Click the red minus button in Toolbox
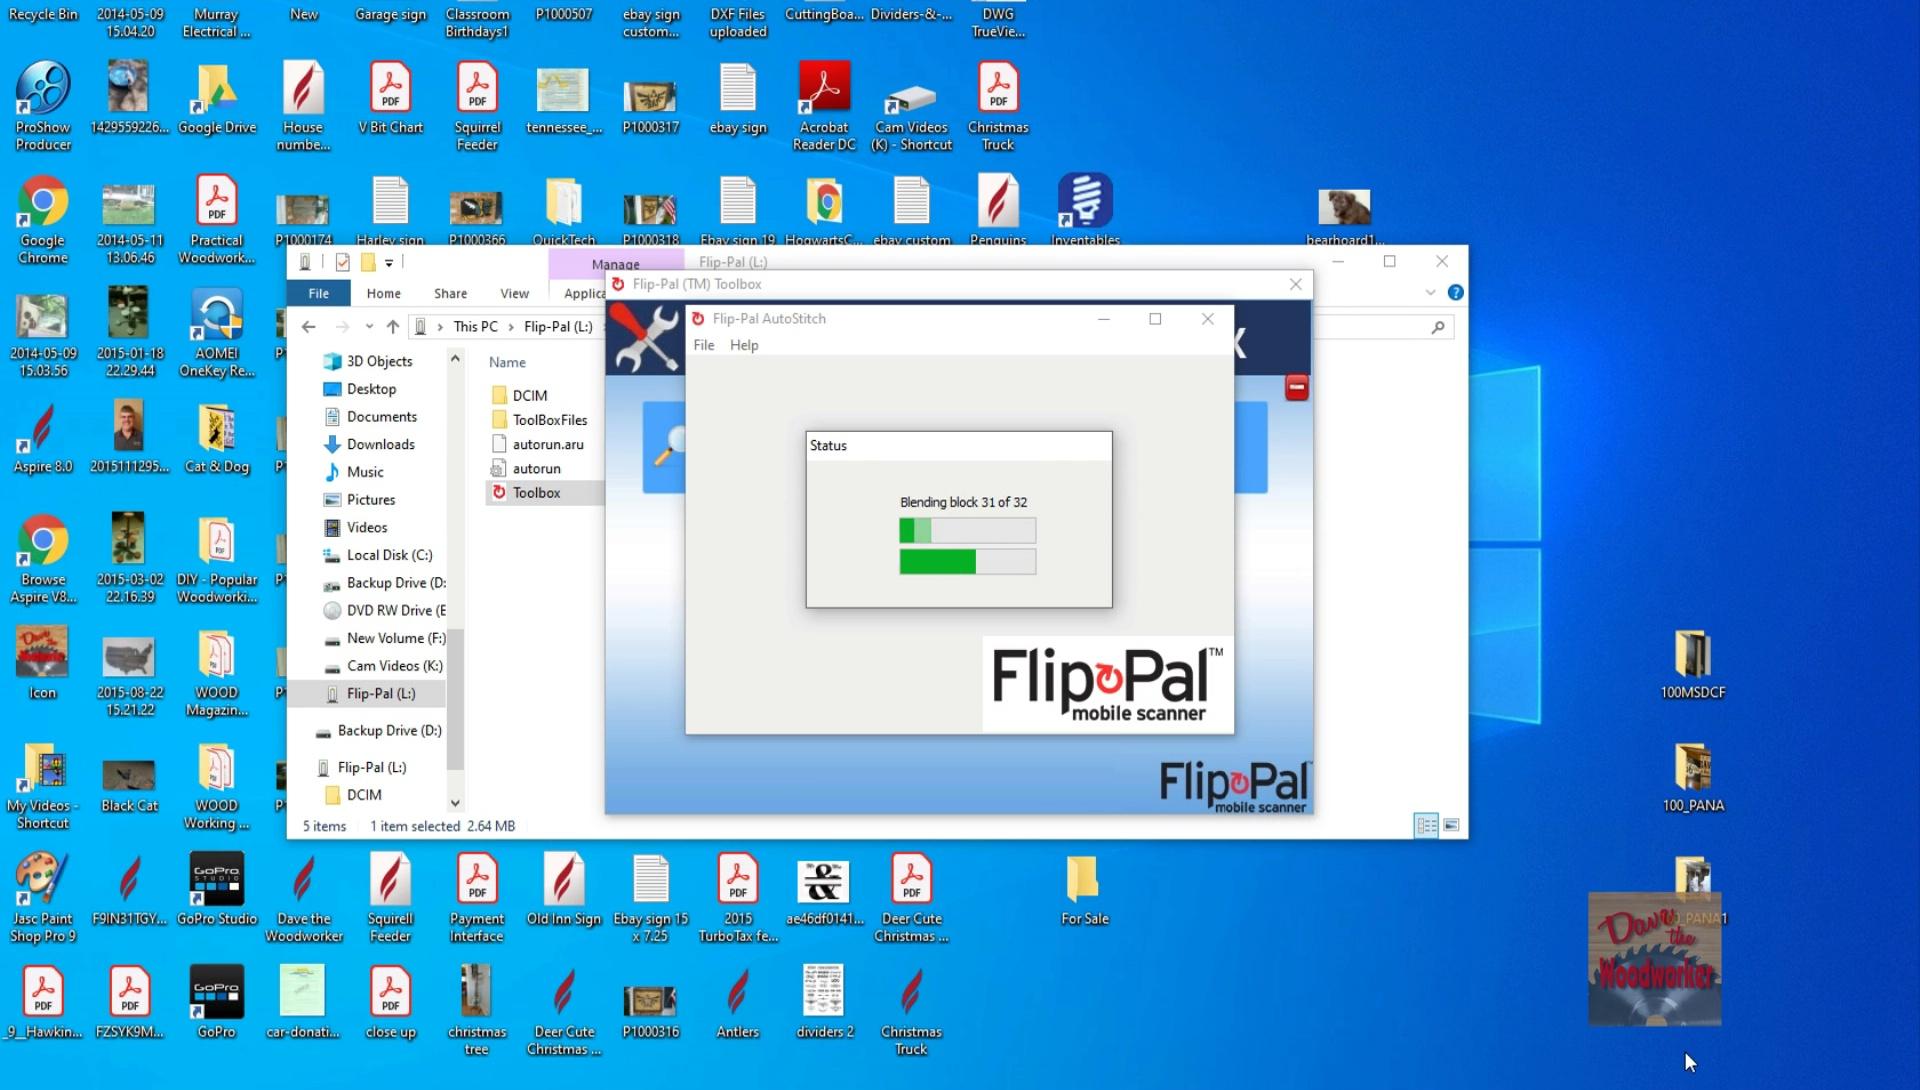This screenshot has height=1090, width=1920. [1296, 388]
